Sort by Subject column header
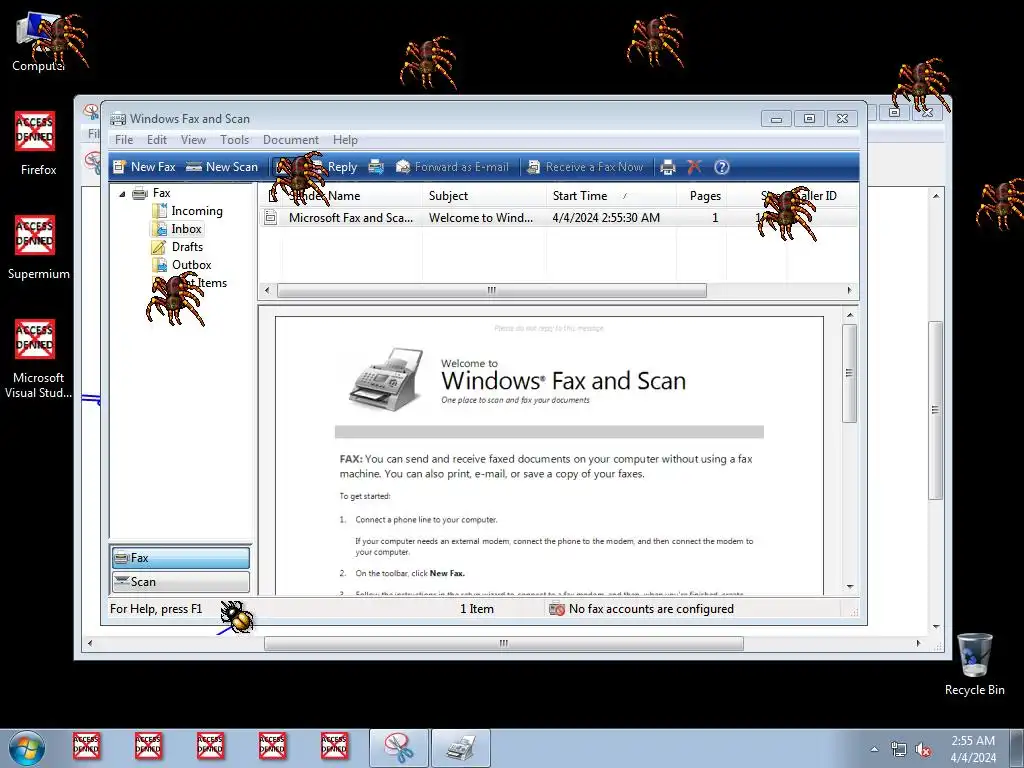 (x=484, y=196)
